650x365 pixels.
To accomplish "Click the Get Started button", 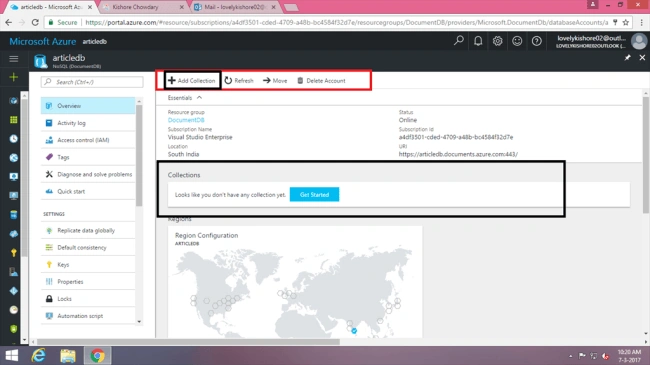I will tap(314, 194).
